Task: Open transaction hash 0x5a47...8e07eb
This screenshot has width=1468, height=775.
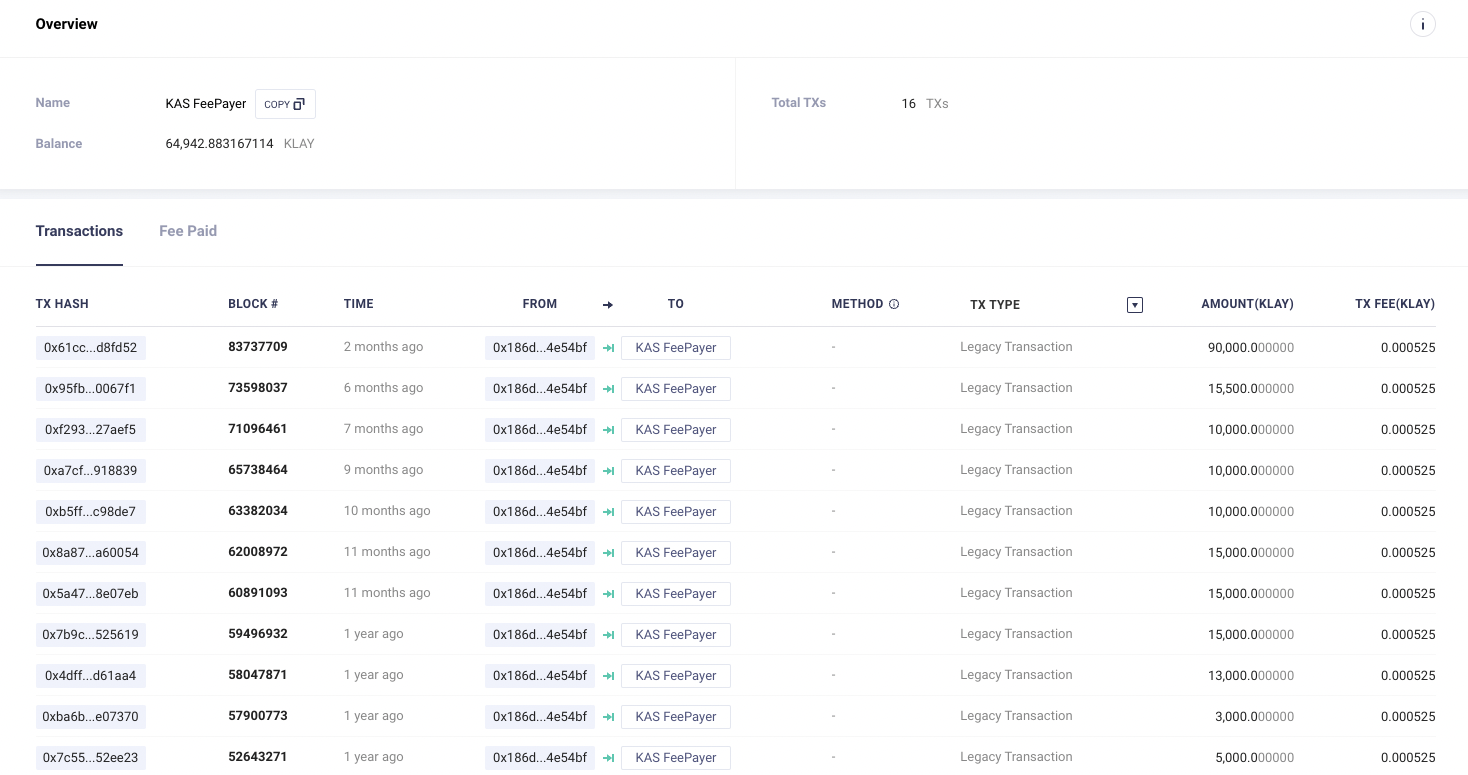Action: 91,594
